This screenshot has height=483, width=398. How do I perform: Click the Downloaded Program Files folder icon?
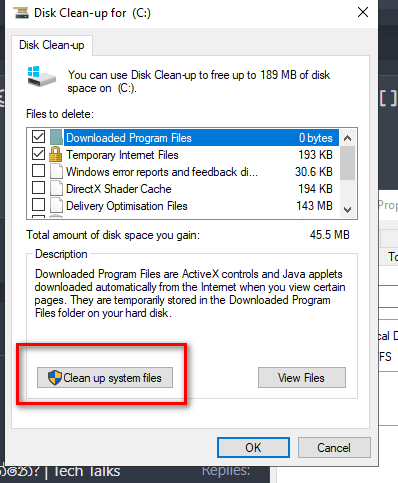coord(56,138)
